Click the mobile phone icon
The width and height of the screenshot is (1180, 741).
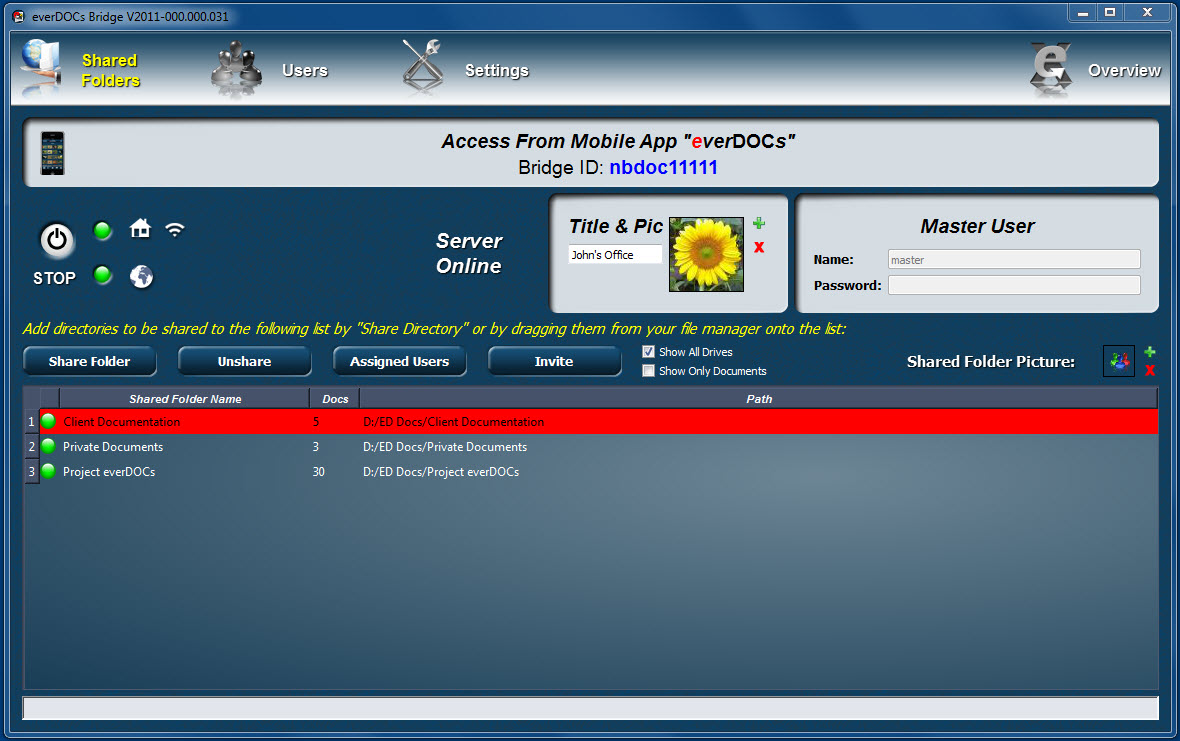(53, 153)
